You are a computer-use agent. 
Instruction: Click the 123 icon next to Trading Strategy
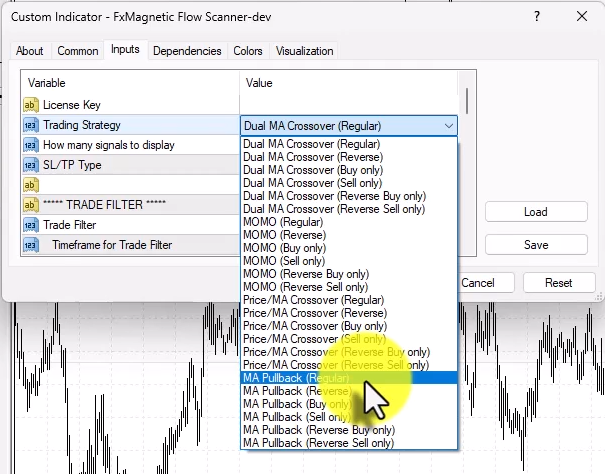tap(30, 125)
